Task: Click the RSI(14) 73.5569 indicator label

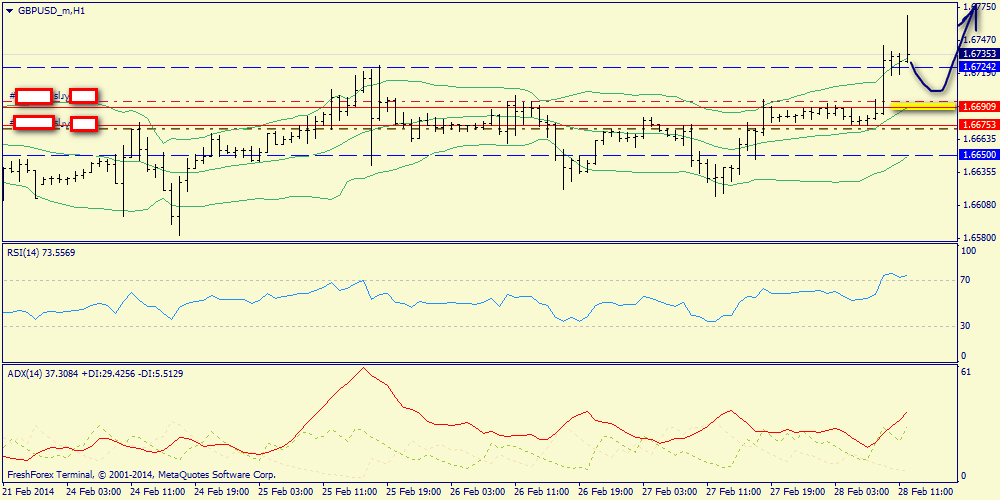Action: click(41, 252)
